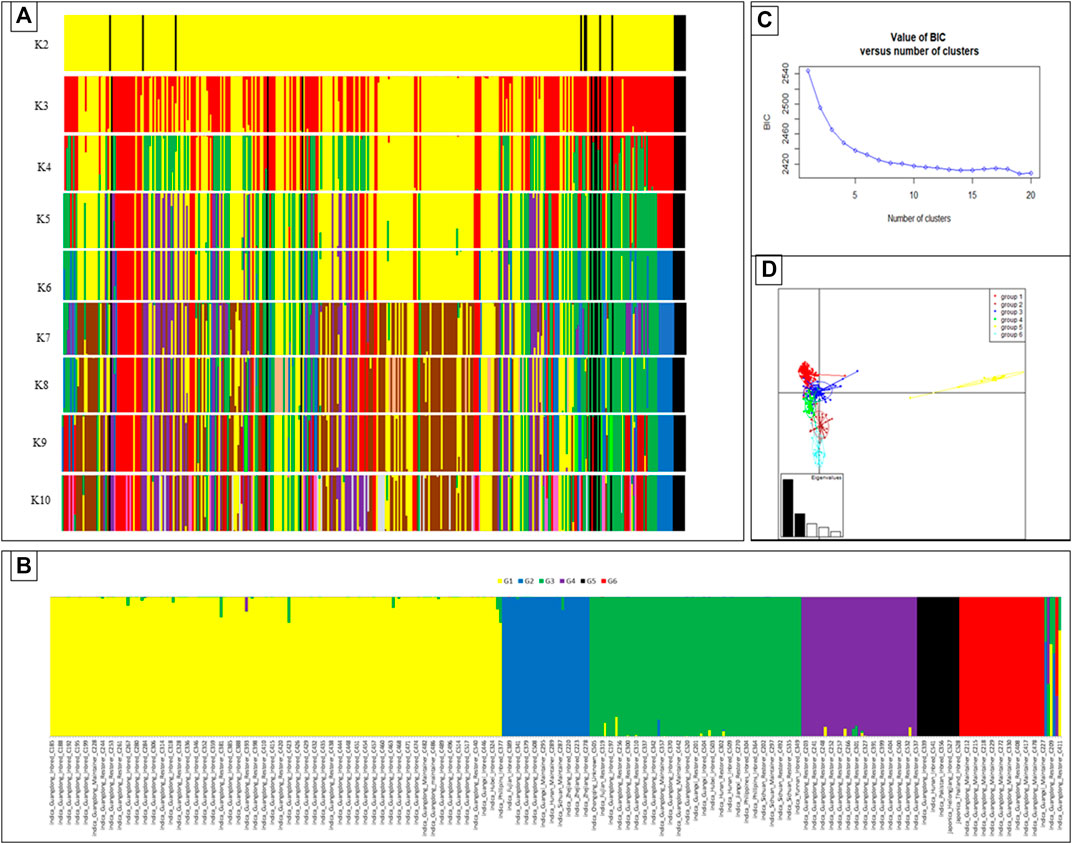Screen dimensions: 1072x844
Task: Select the "K5" row label
Action: pos(42,220)
